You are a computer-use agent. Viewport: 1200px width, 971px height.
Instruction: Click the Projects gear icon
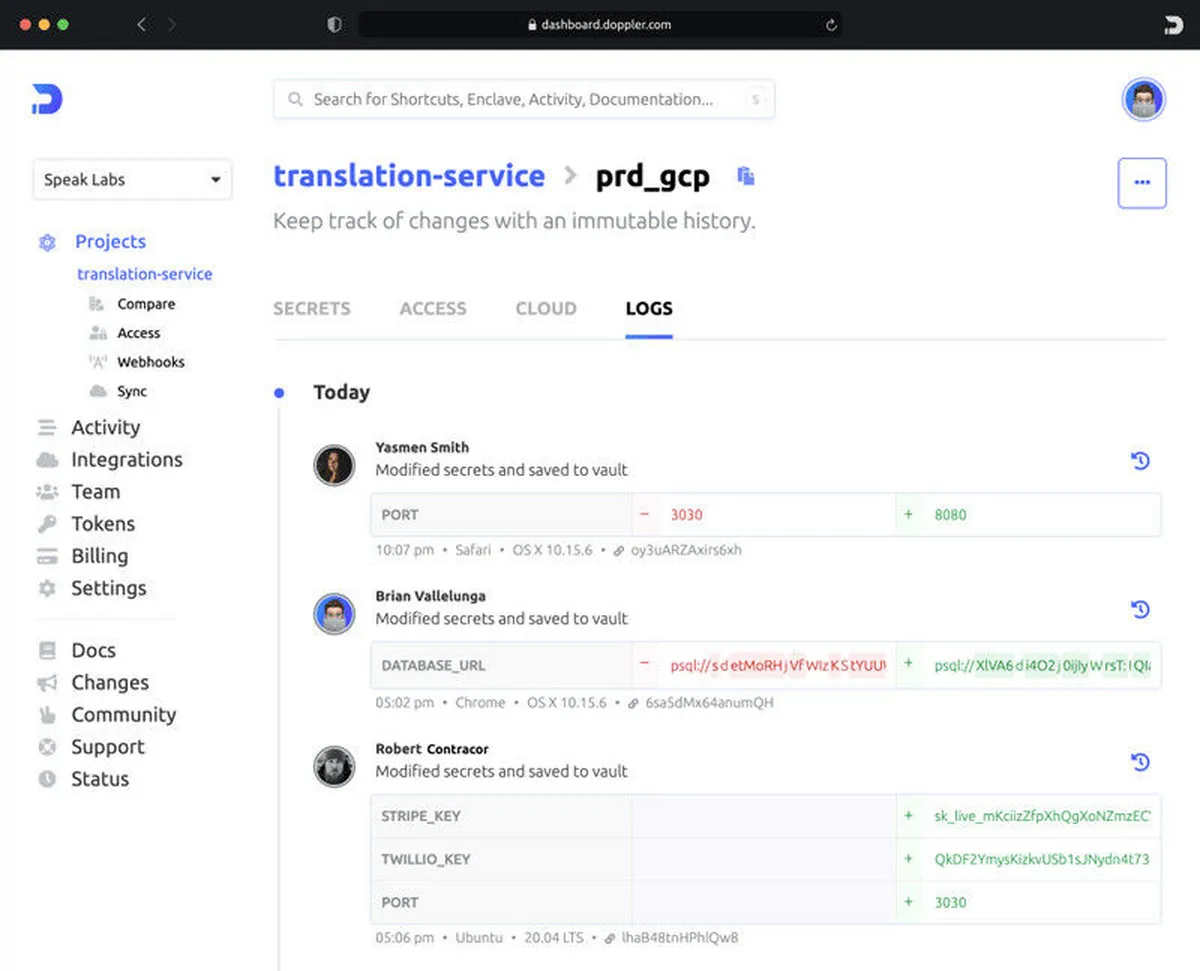tap(47, 242)
